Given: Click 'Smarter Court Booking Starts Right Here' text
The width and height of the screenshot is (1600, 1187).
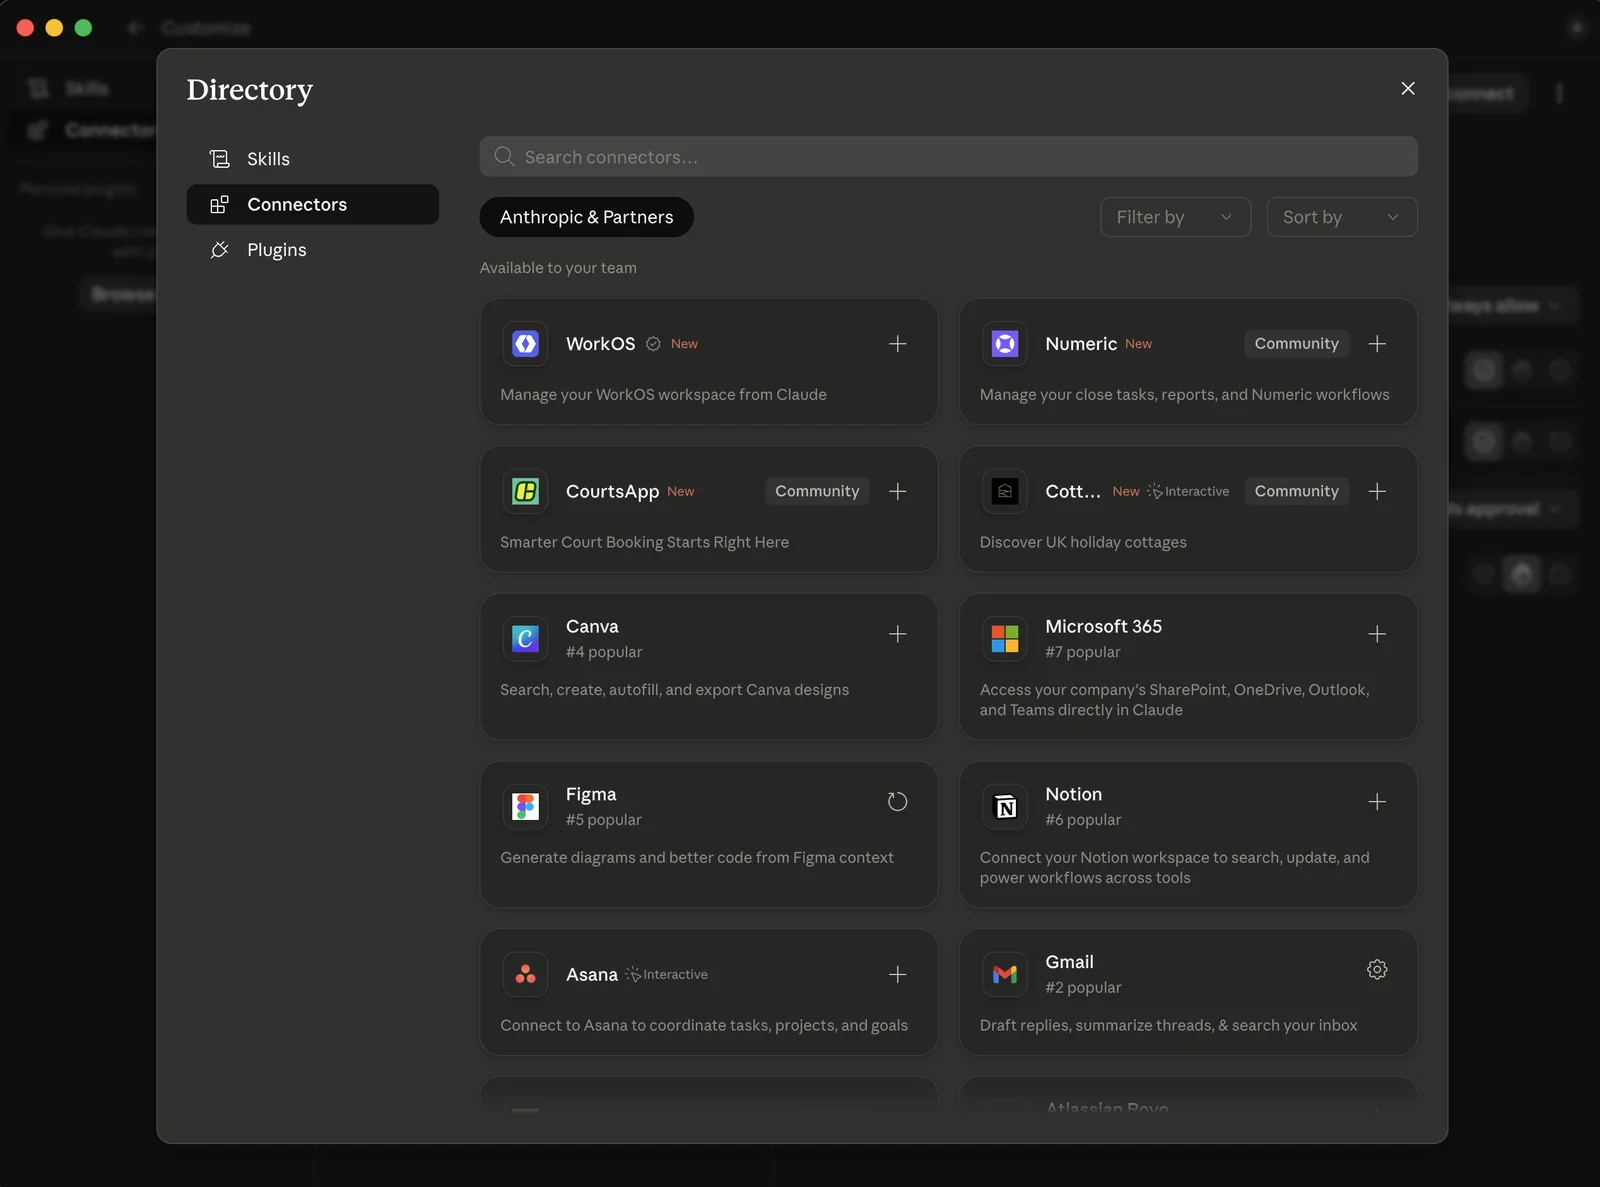Looking at the screenshot, I should click(644, 542).
